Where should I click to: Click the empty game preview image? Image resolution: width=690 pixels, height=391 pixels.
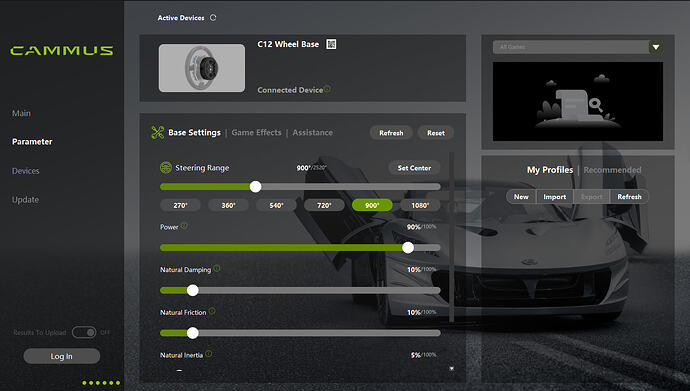pos(578,101)
